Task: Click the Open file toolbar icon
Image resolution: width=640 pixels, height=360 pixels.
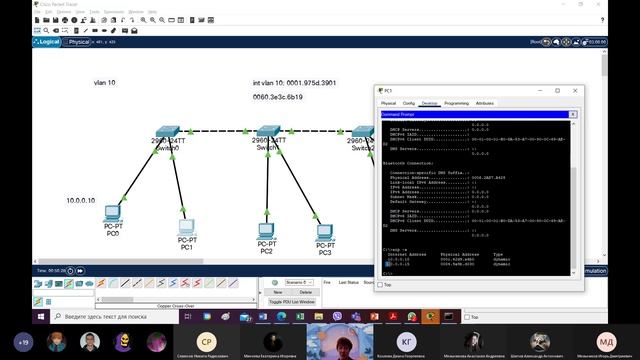Action: click(x=46, y=20)
